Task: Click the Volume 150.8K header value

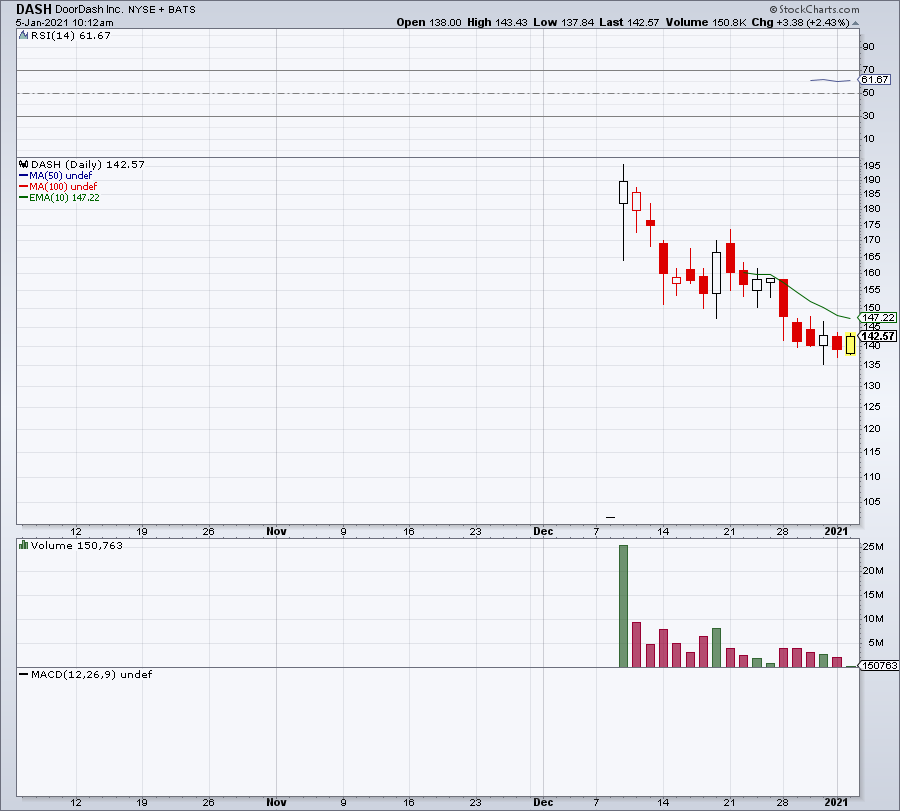Action: coord(706,22)
